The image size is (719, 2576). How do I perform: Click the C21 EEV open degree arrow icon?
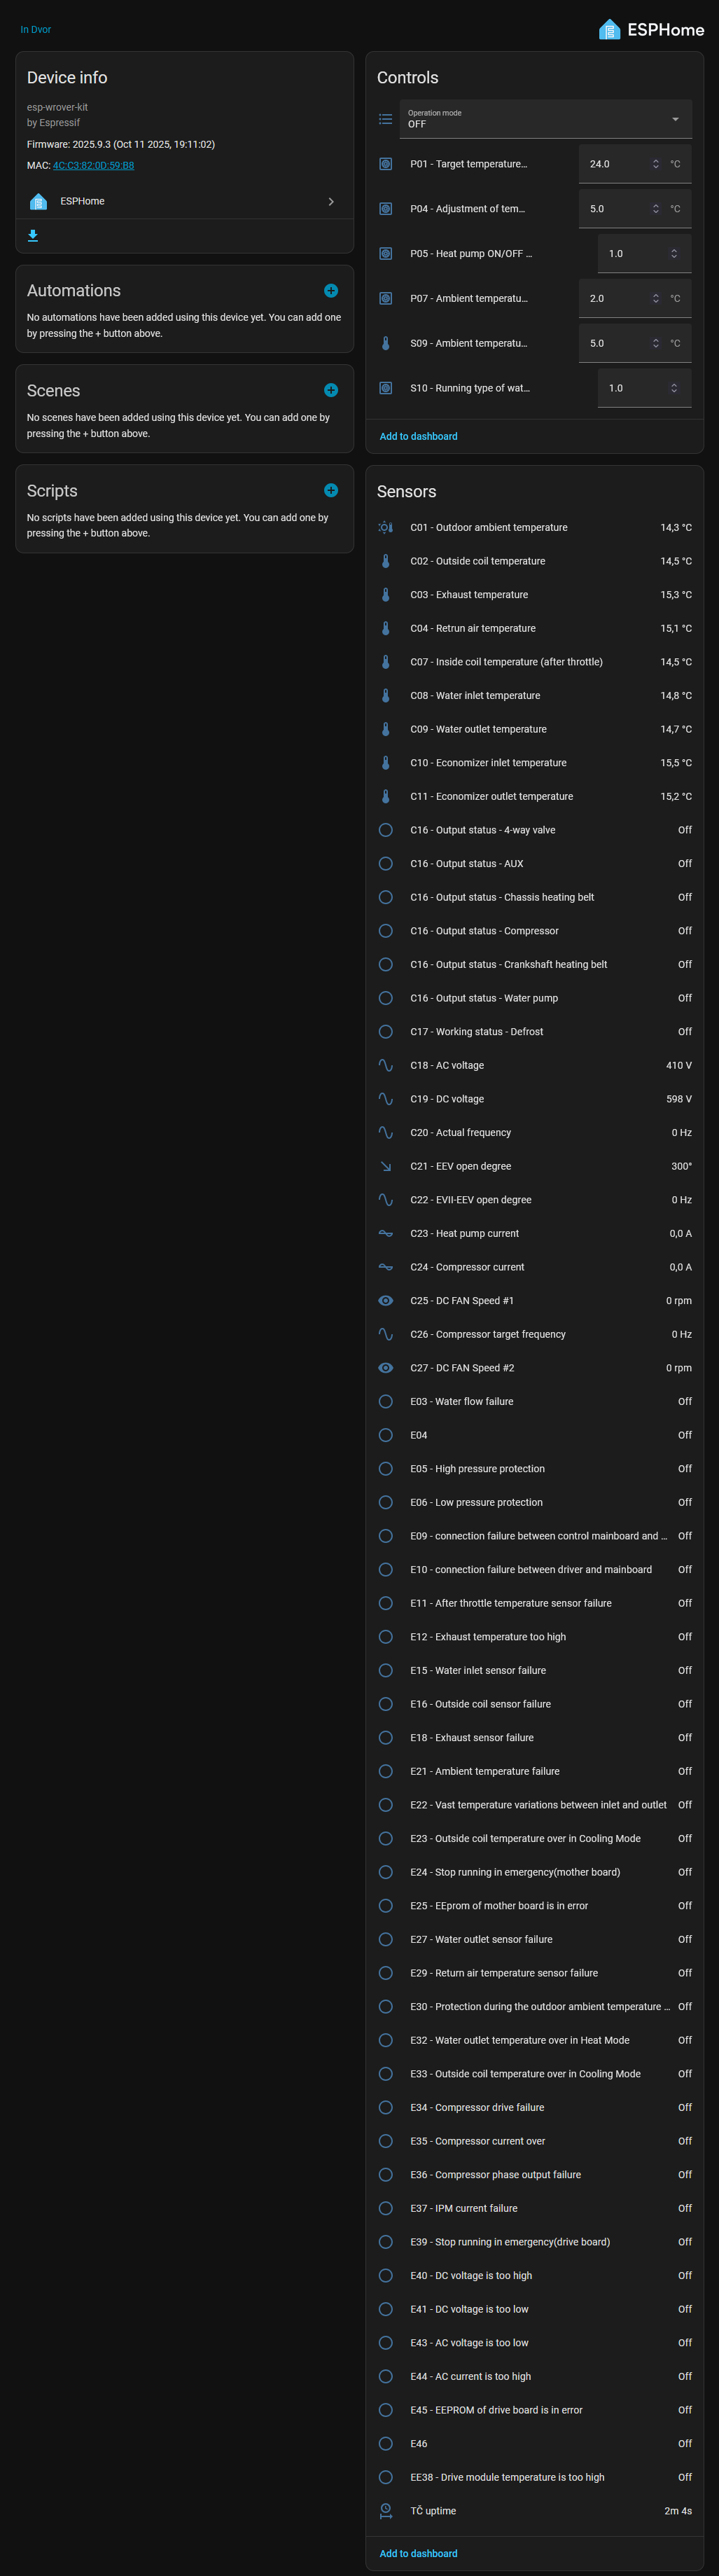point(385,1167)
